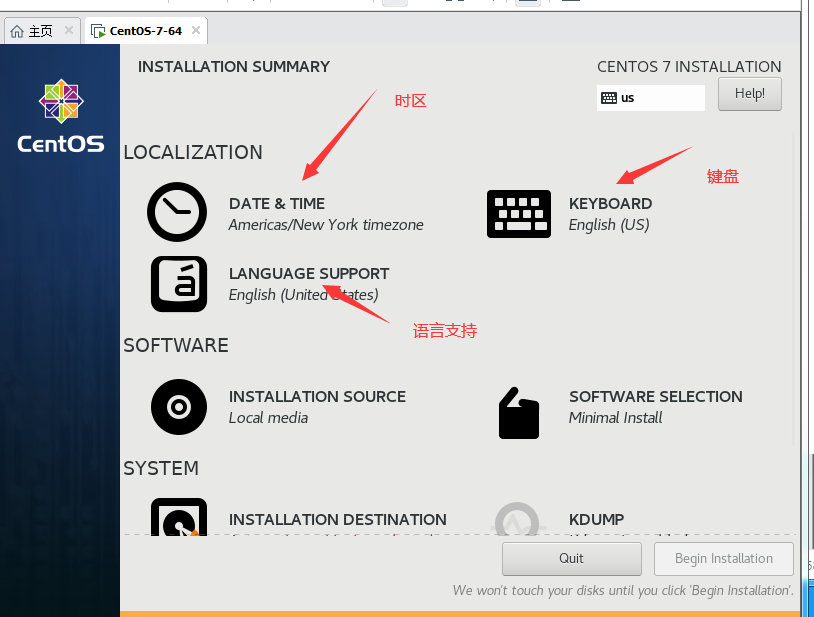Screen dimensions: 814x617
Task: Click 'Local media' source value
Action: click(268, 418)
